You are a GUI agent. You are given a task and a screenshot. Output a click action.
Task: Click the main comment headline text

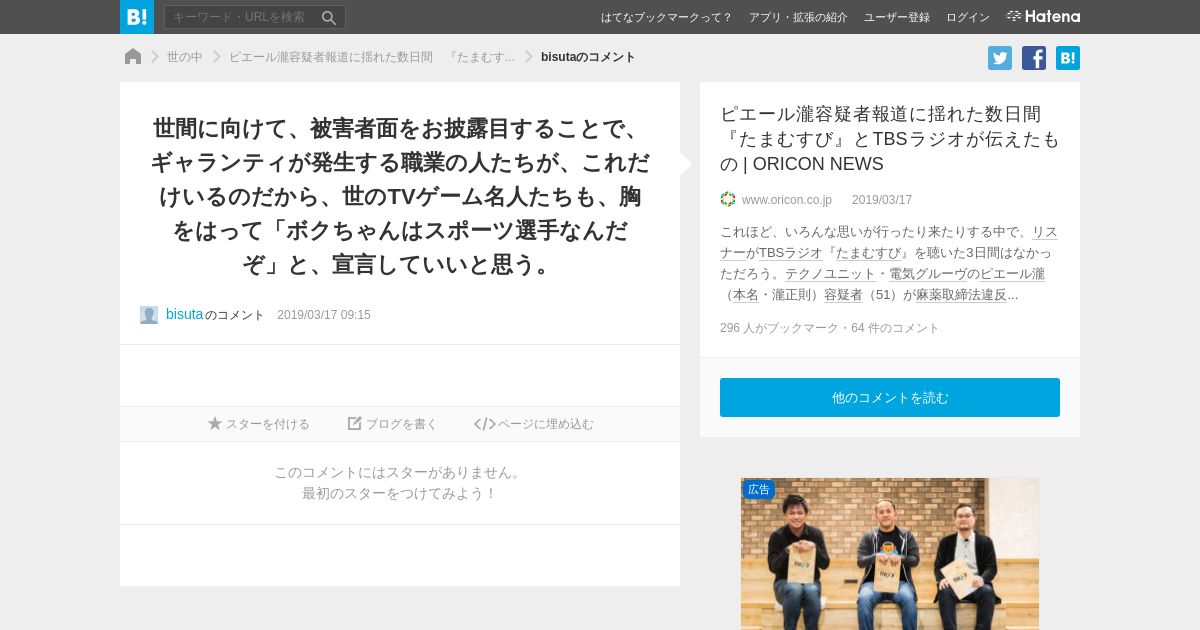pyautogui.click(x=400, y=196)
